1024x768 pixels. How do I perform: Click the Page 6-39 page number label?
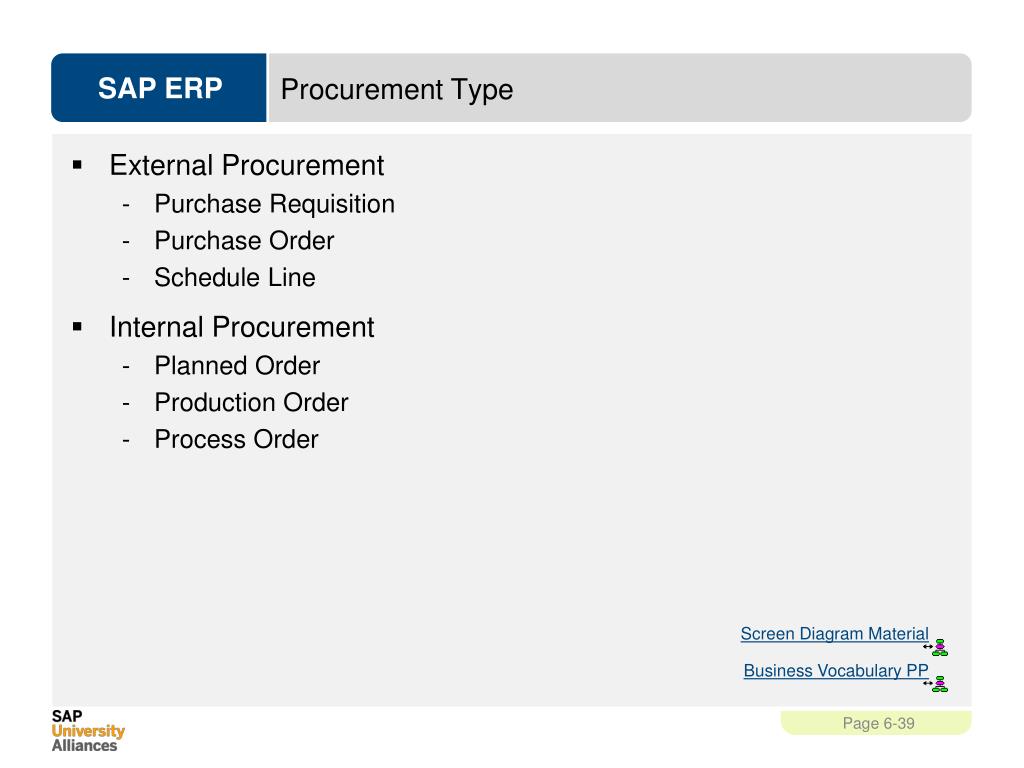878,724
